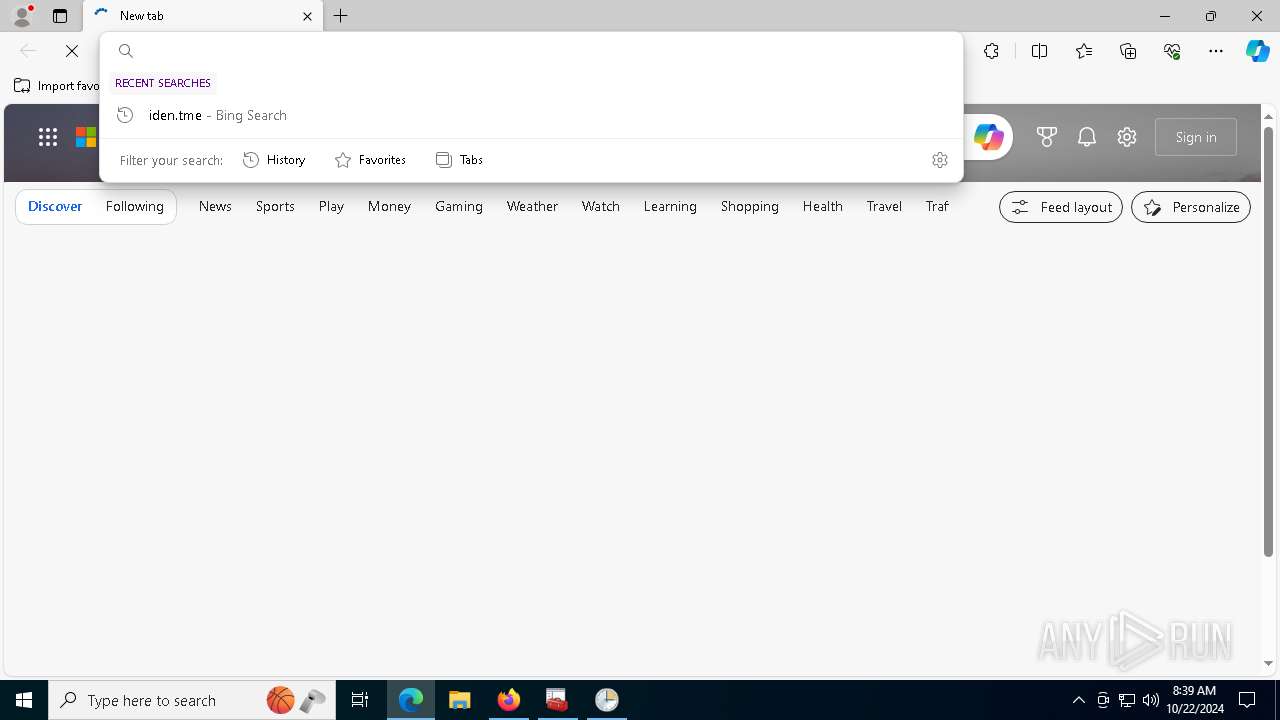Select recent search iden.tme
The width and height of the screenshot is (1280, 720).
coord(531,115)
